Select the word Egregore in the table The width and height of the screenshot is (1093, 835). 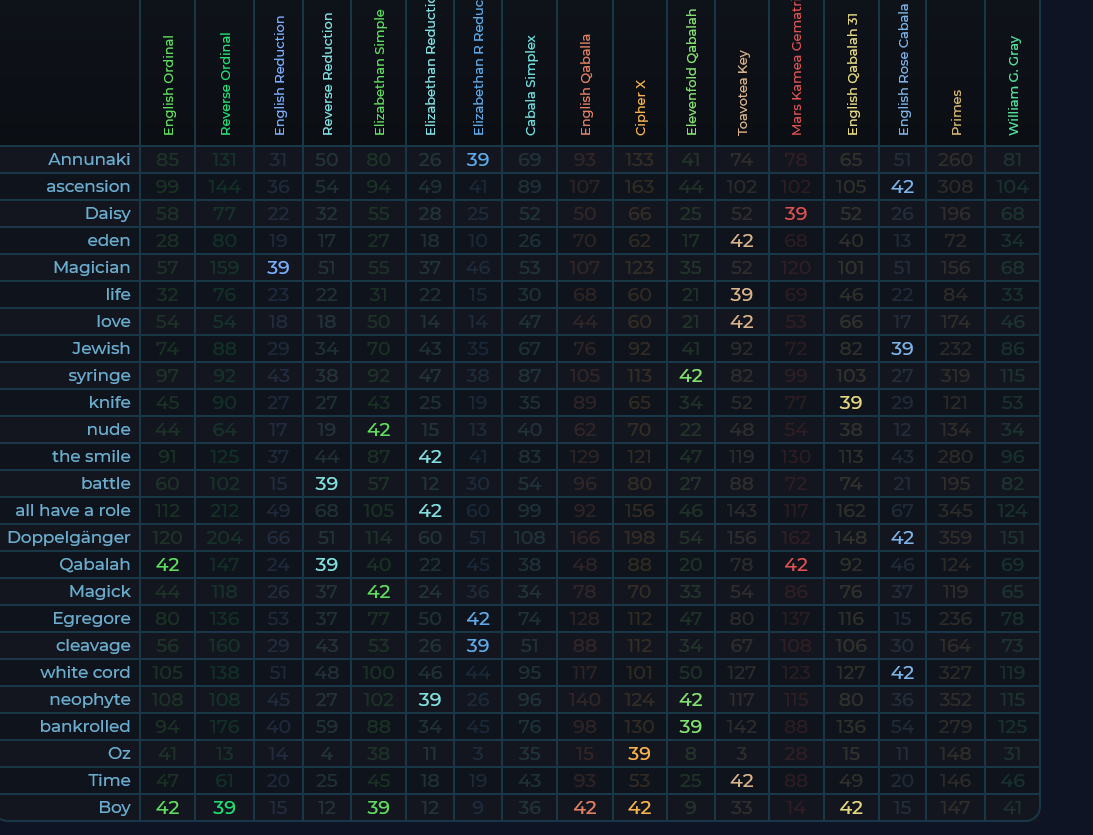(91, 618)
